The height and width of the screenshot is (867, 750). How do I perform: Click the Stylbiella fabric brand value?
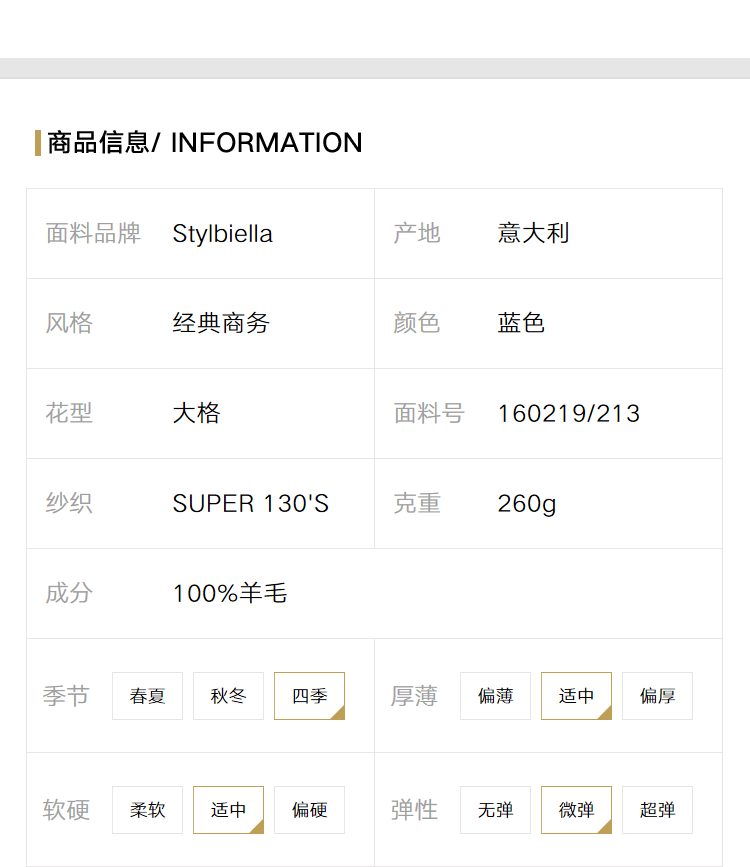[x=222, y=234]
